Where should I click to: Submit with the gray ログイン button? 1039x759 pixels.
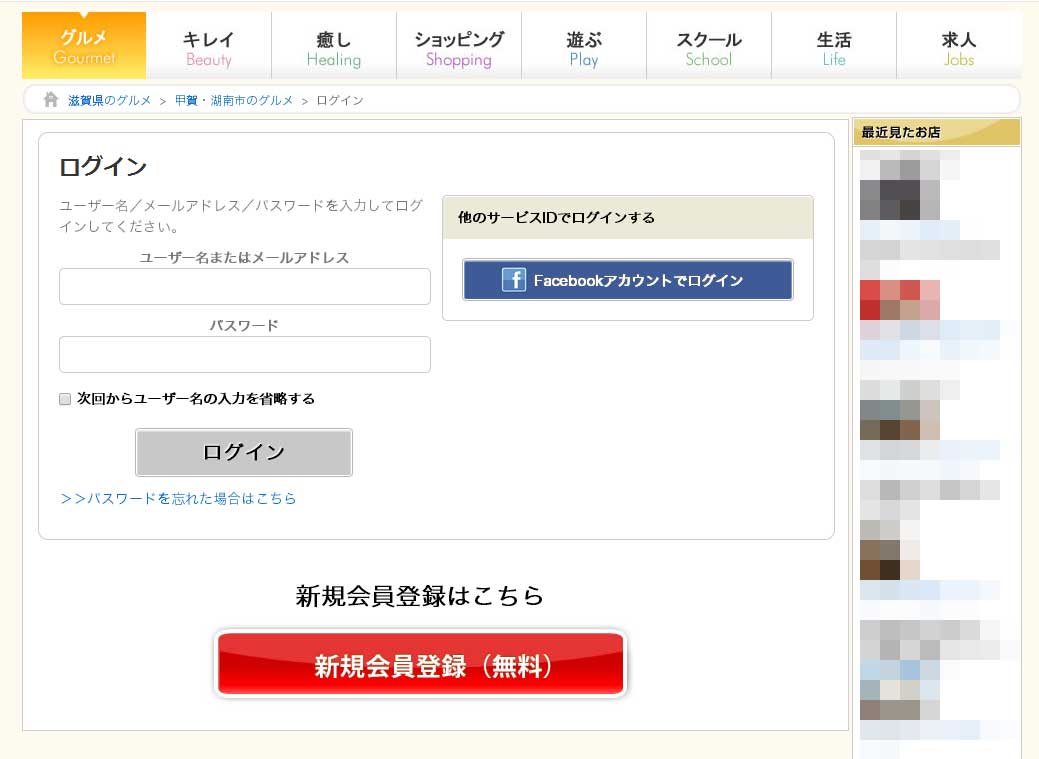coord(244,452)
